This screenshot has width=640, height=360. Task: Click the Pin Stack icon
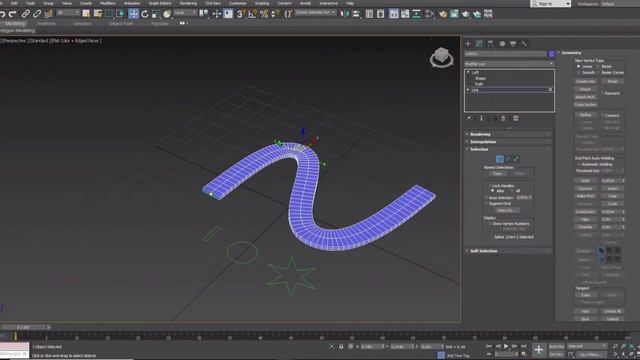coord(469,118)
